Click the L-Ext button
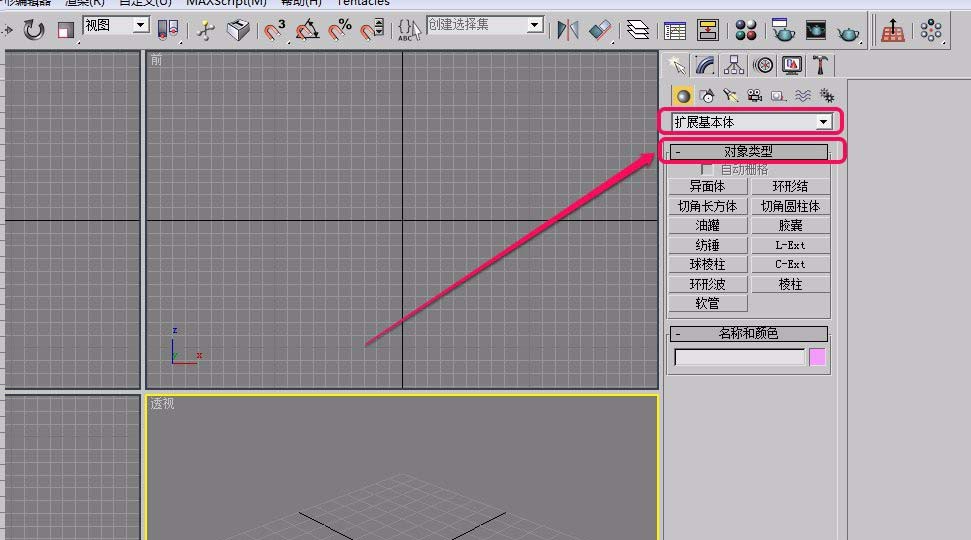 click(790, 245)
